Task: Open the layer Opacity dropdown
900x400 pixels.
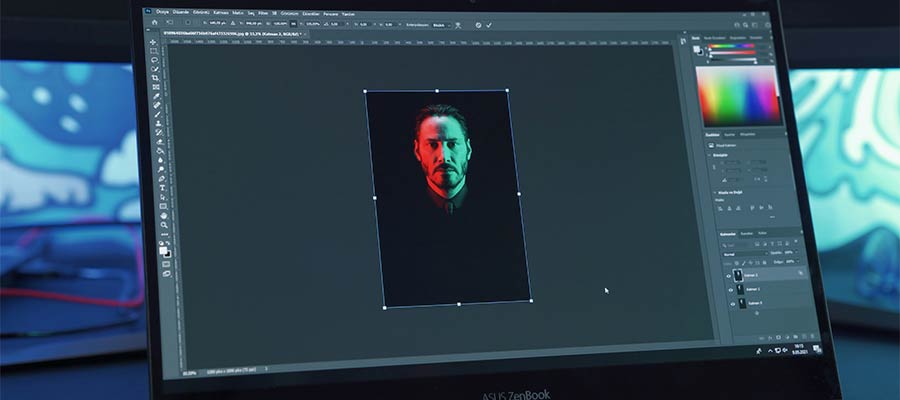Action: coord(797,252)
